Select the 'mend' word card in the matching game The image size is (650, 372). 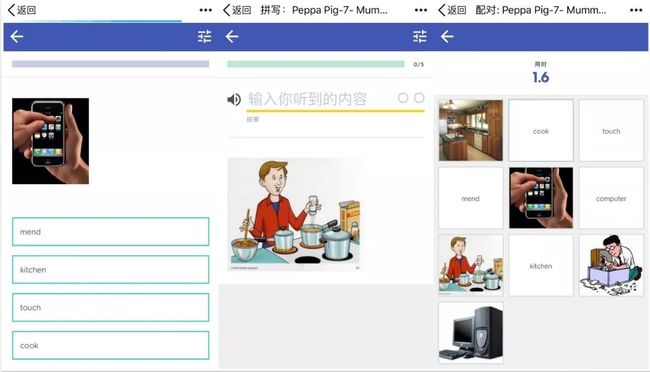coord(471,198)
